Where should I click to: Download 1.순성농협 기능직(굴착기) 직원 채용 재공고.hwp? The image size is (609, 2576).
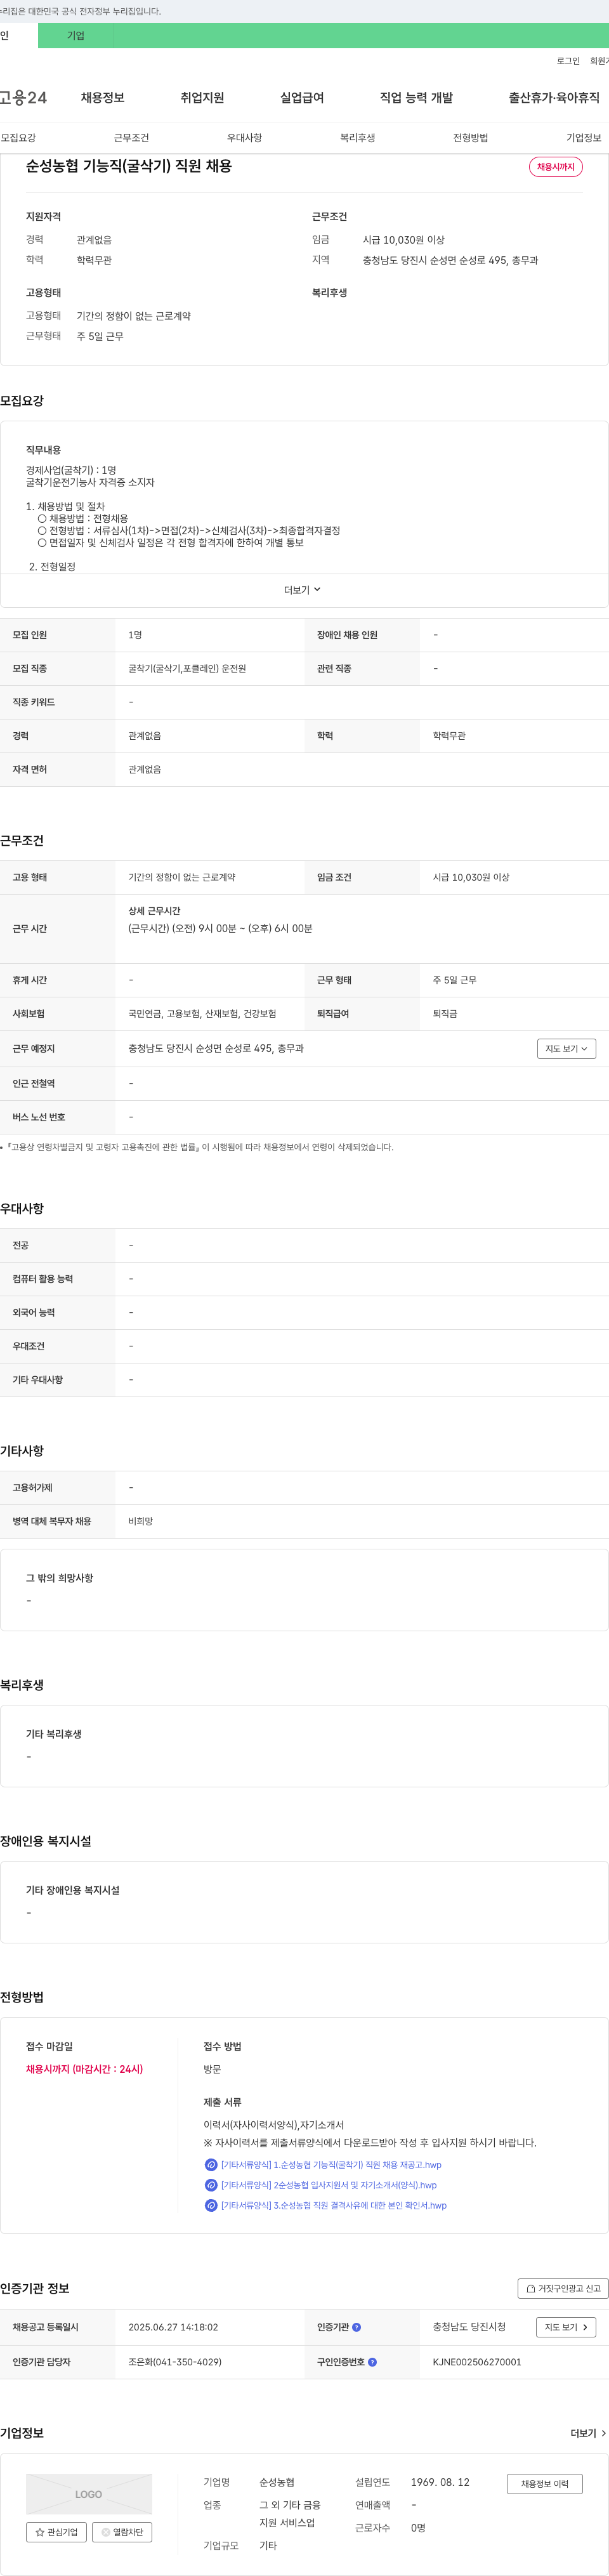(x=331, y=2165)
